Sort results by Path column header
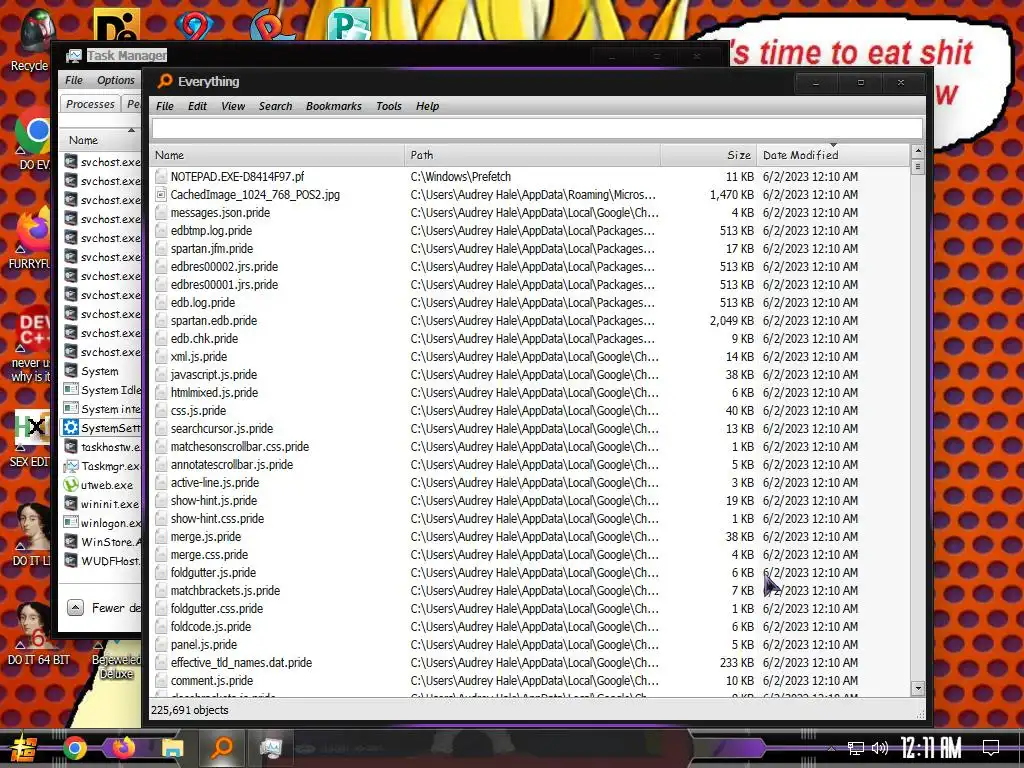Screen dimensions: 1024x768 click(532, 155)
